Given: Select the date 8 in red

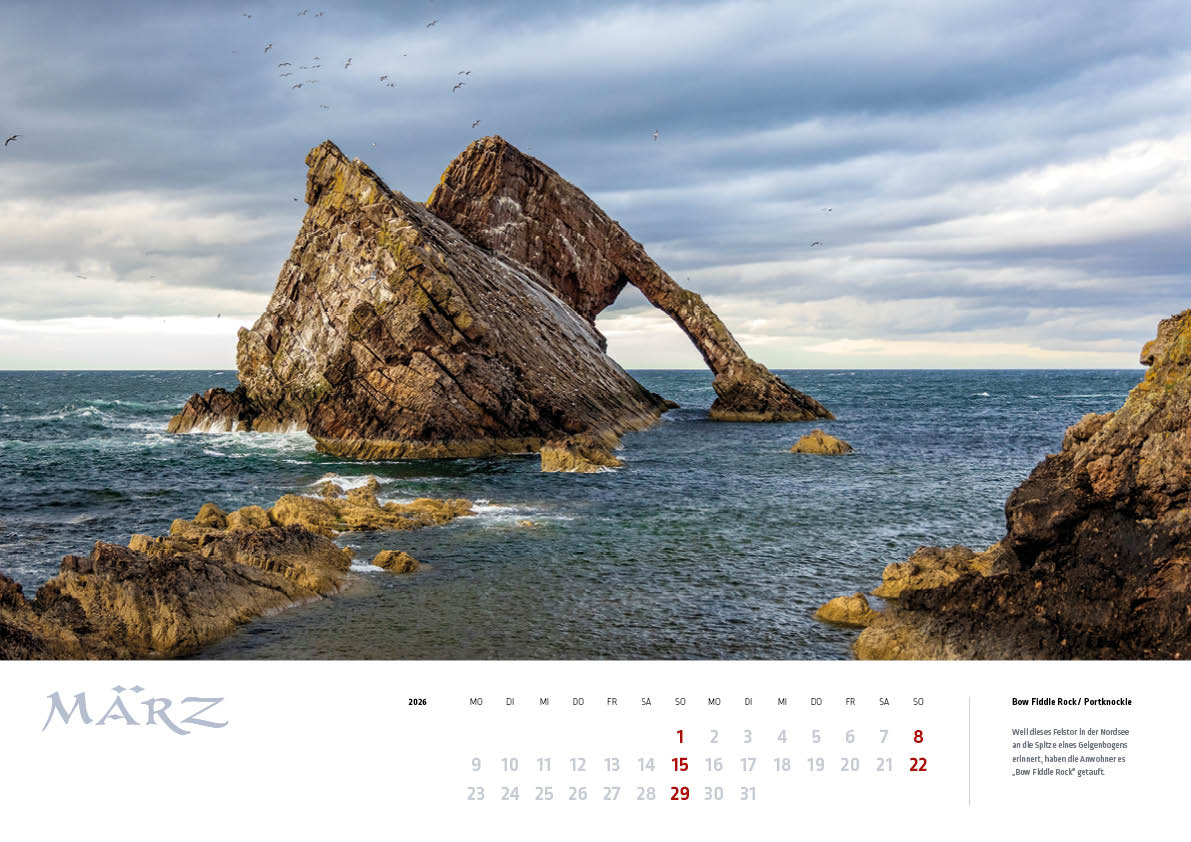Looking at the screenshot, I should pos(917,736).
